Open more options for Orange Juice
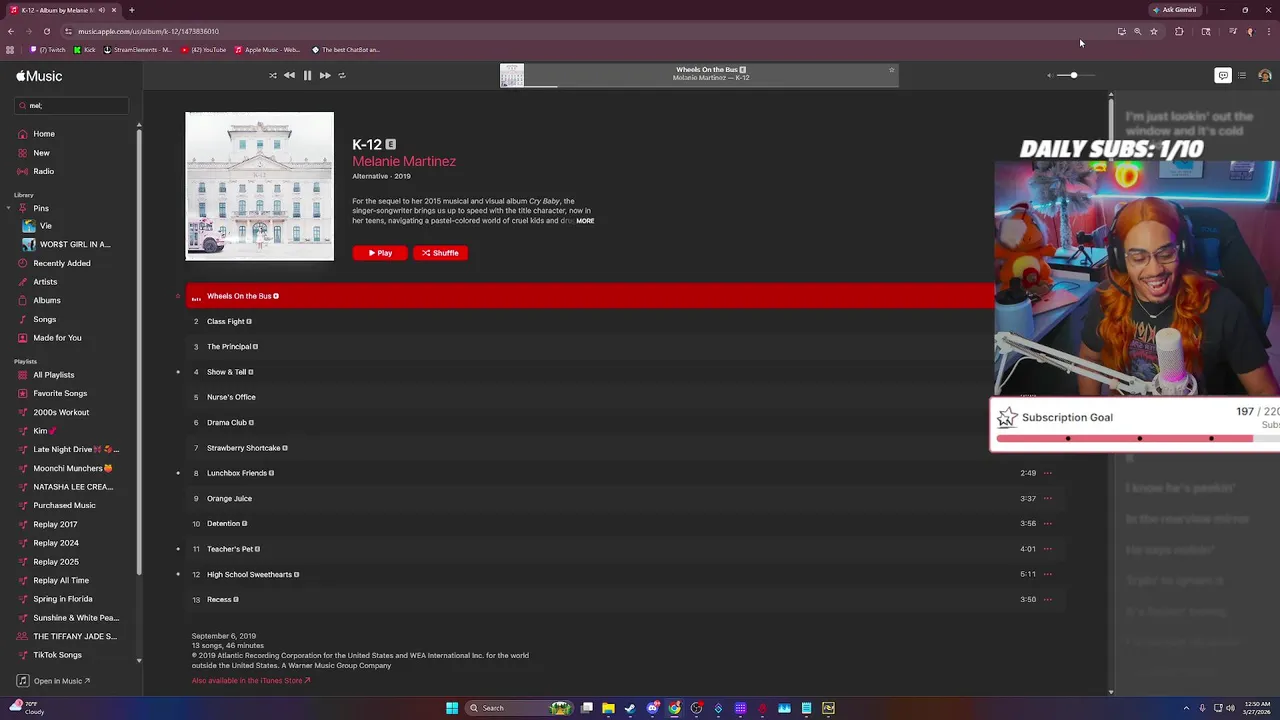Image resolution: width=1280 pixels, height=720 pixels. pyautogui.click(x=1048, y=498)
